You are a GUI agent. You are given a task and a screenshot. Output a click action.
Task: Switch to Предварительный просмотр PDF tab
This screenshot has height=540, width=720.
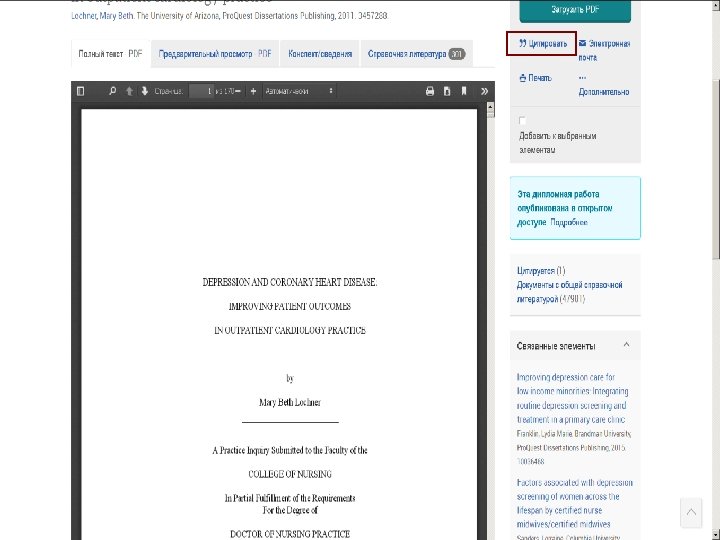pos(215,54)
